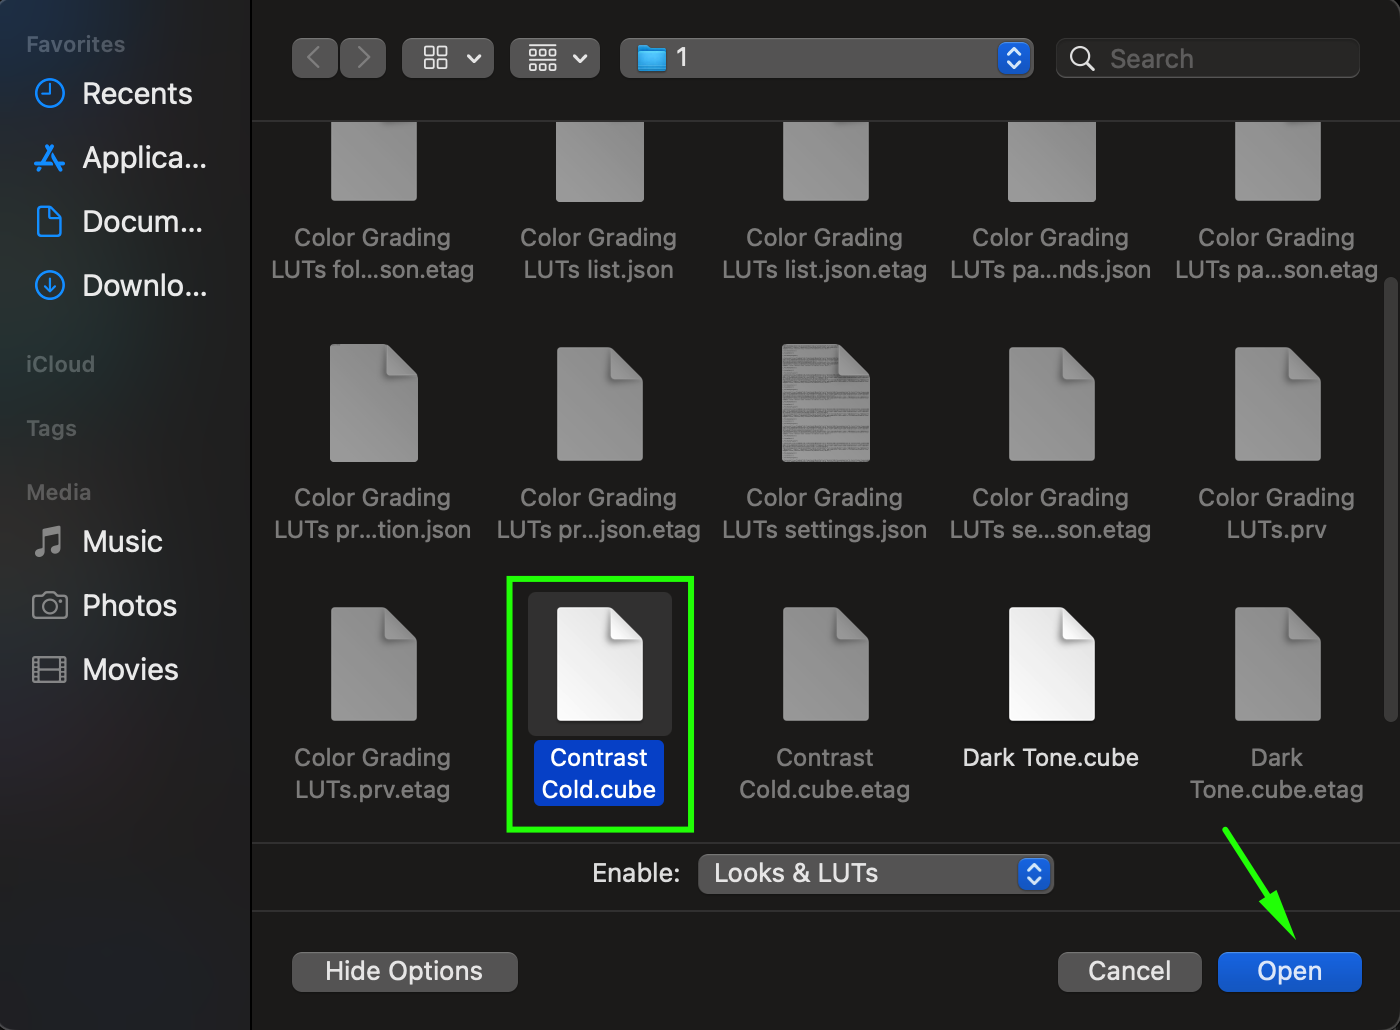Click the vertical scrollbar in file list
The width and height of the screenshot is (1400, 1030).
pyautogui.click(x=1390, y=500)
